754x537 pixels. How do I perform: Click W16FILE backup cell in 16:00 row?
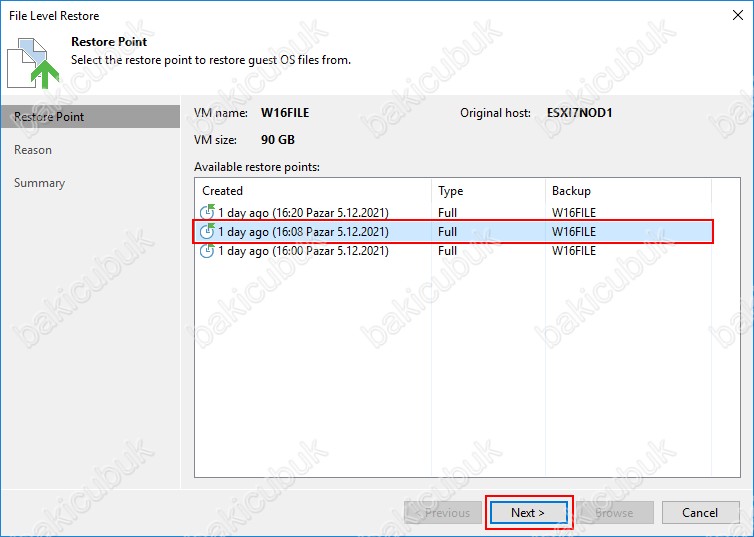[x=574, y=251]
